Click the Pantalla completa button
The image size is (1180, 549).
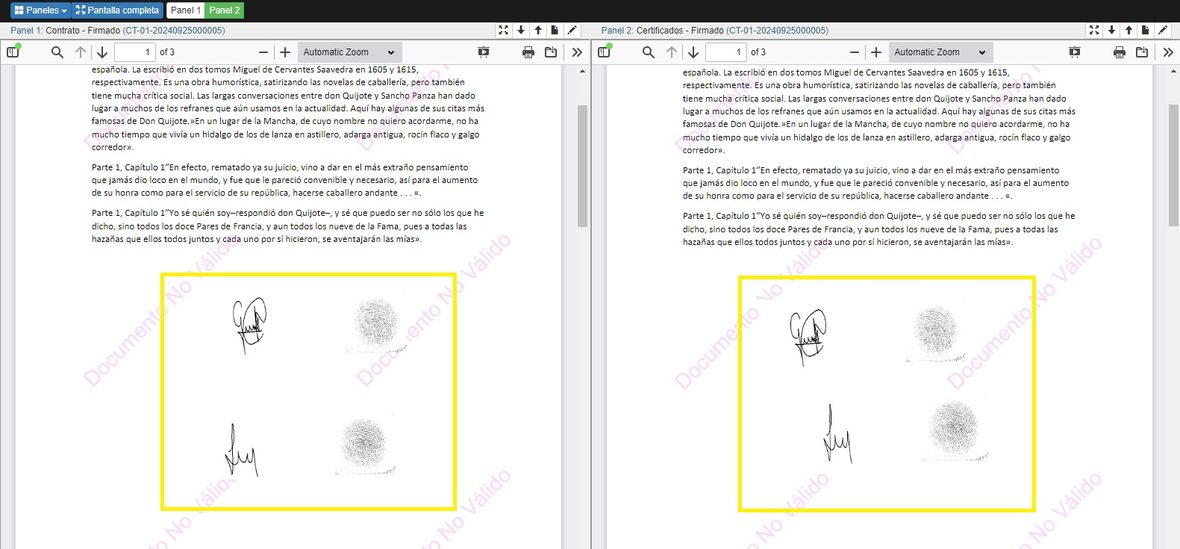(117, 11)
